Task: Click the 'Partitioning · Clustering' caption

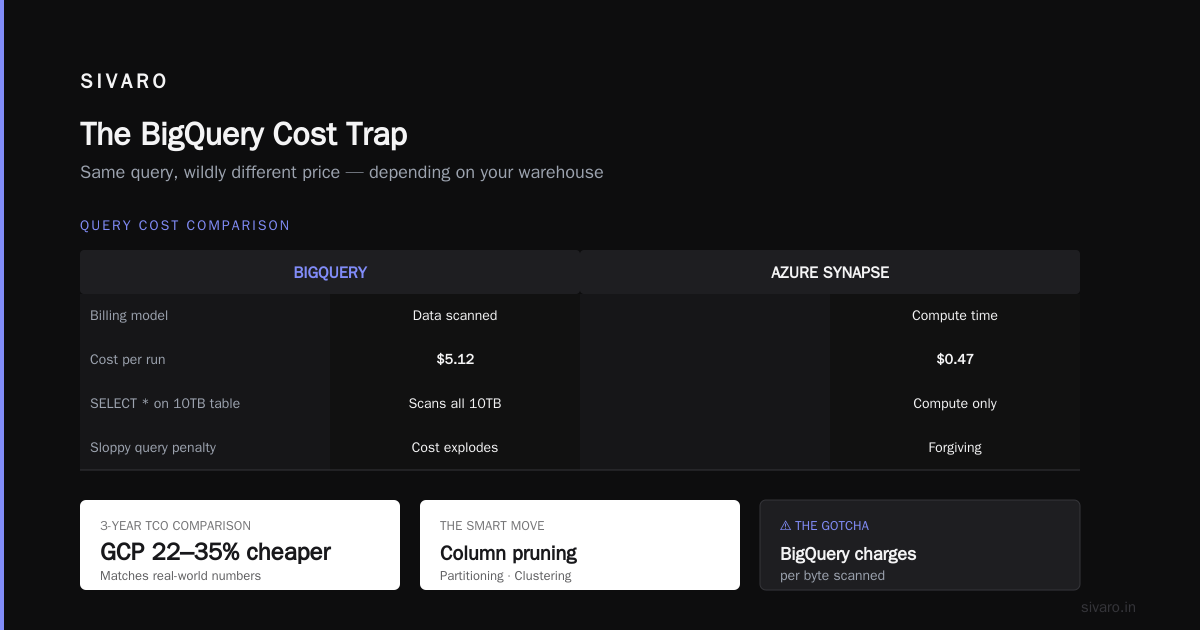Action: point(505,575)
